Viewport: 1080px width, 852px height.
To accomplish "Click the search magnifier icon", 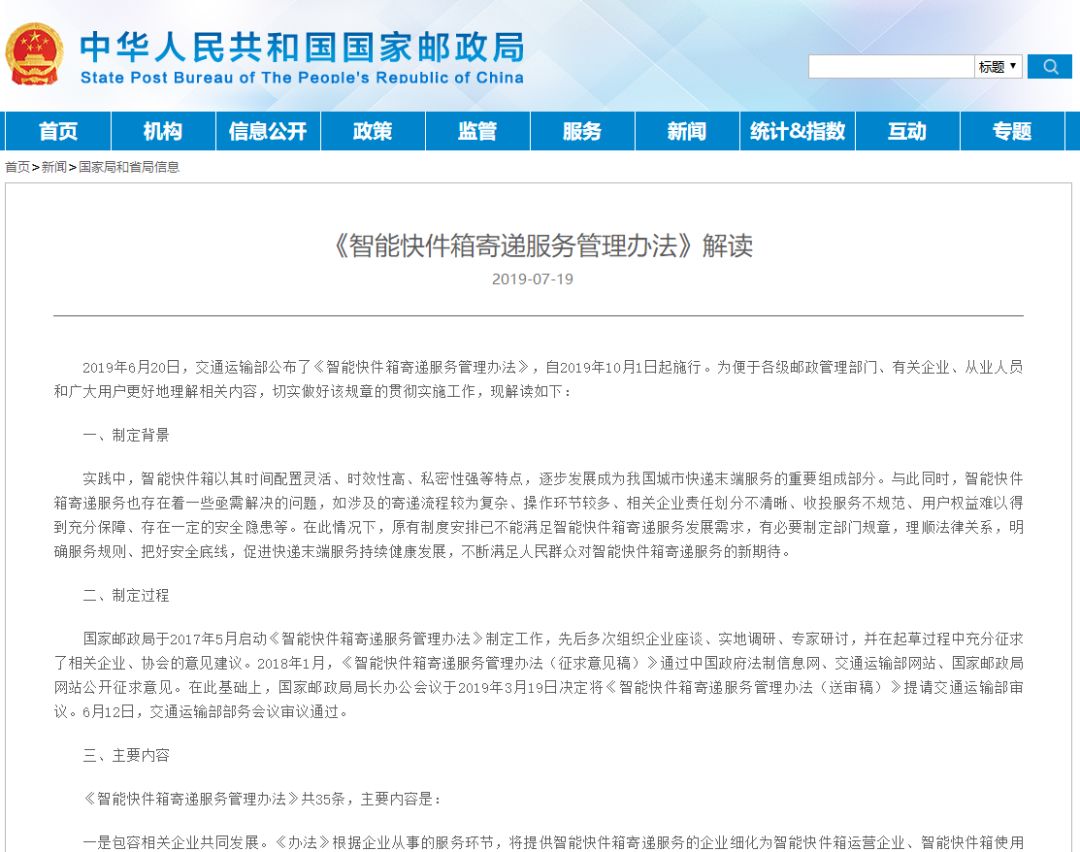I will pos(1049,66).
